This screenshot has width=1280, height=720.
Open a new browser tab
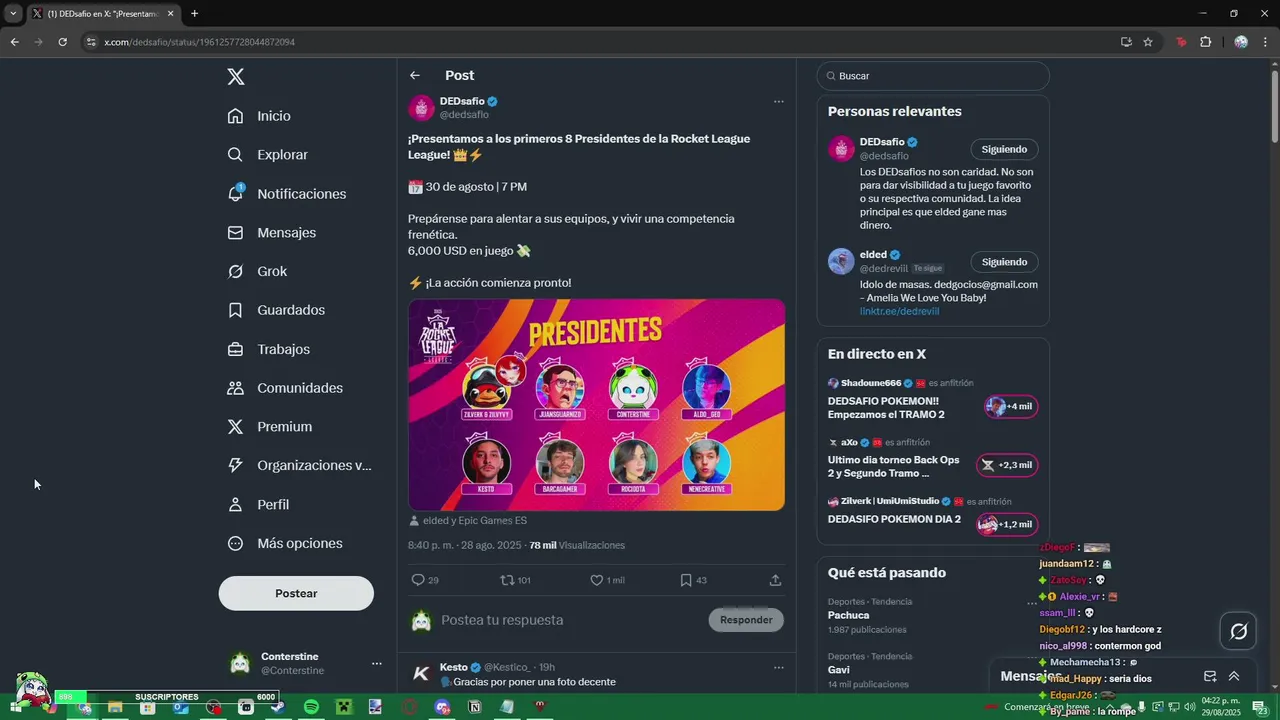click(x=194, y=13)
